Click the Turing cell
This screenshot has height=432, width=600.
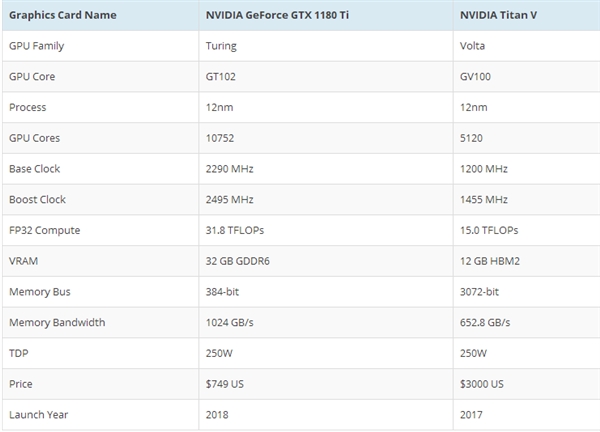click(222, 46)
